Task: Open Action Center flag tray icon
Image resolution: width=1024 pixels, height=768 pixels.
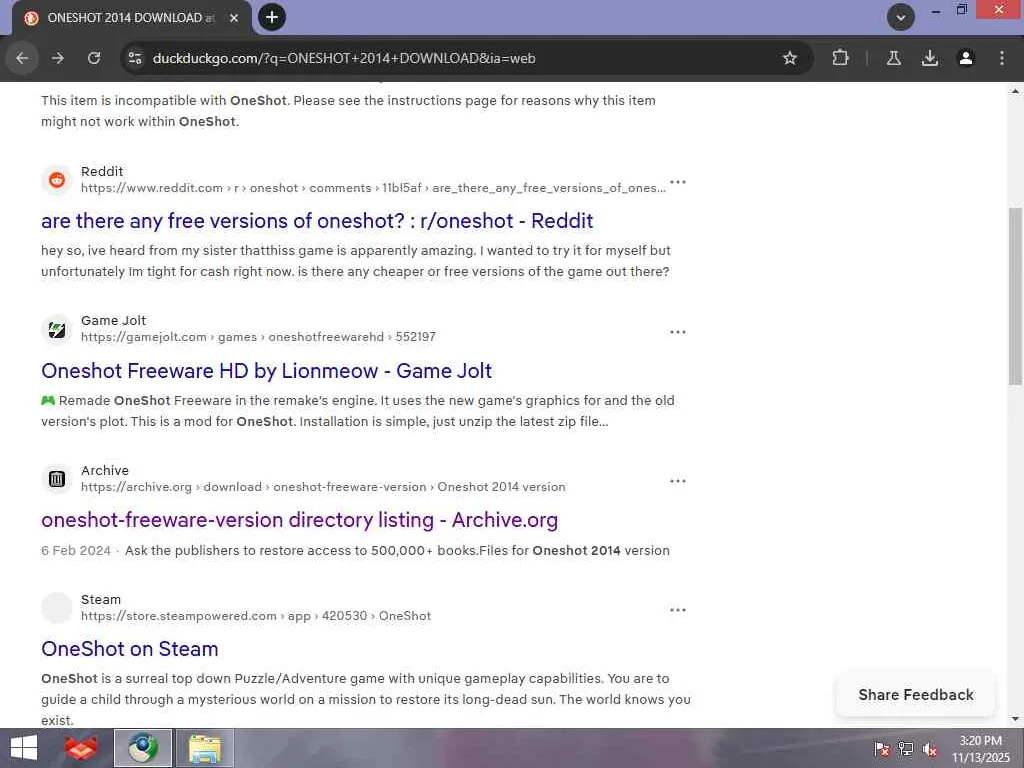Action: 881,749
